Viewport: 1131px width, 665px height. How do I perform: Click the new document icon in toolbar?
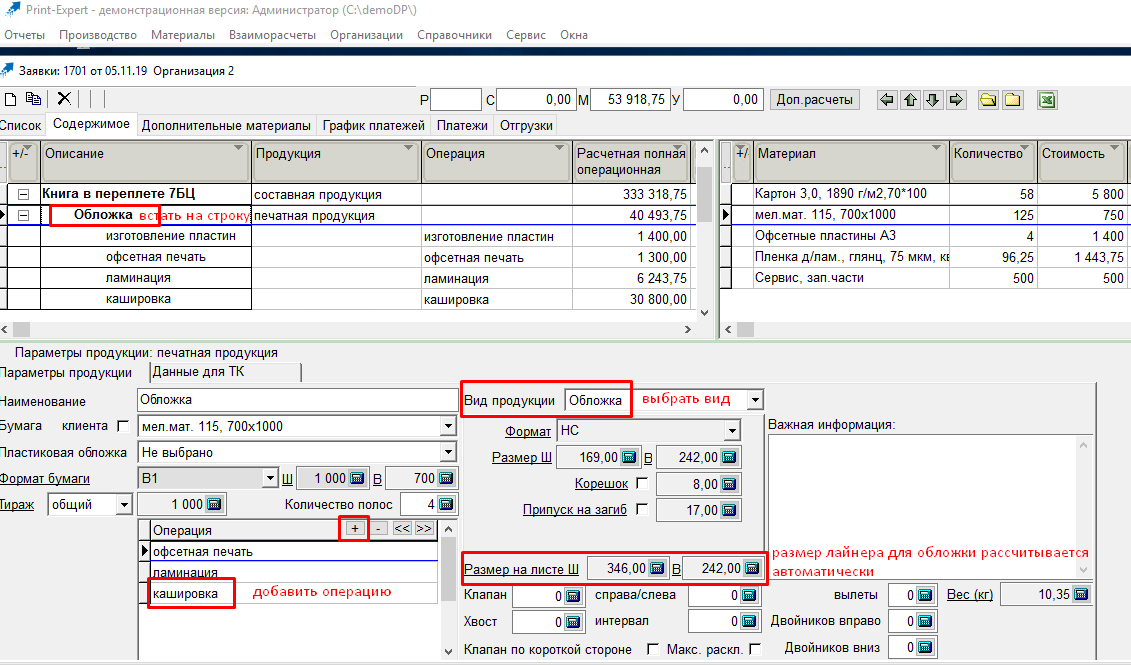point(11,99)
